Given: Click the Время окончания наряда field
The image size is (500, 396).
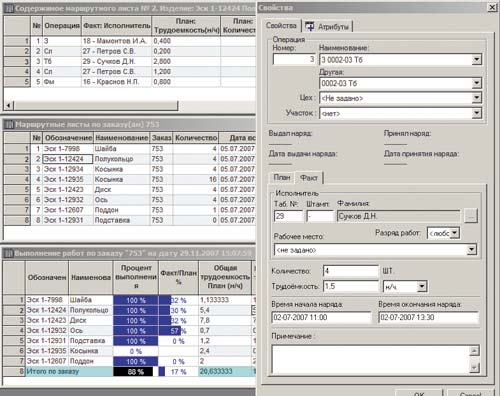Looking at the screenshot, I should [429, 317].
